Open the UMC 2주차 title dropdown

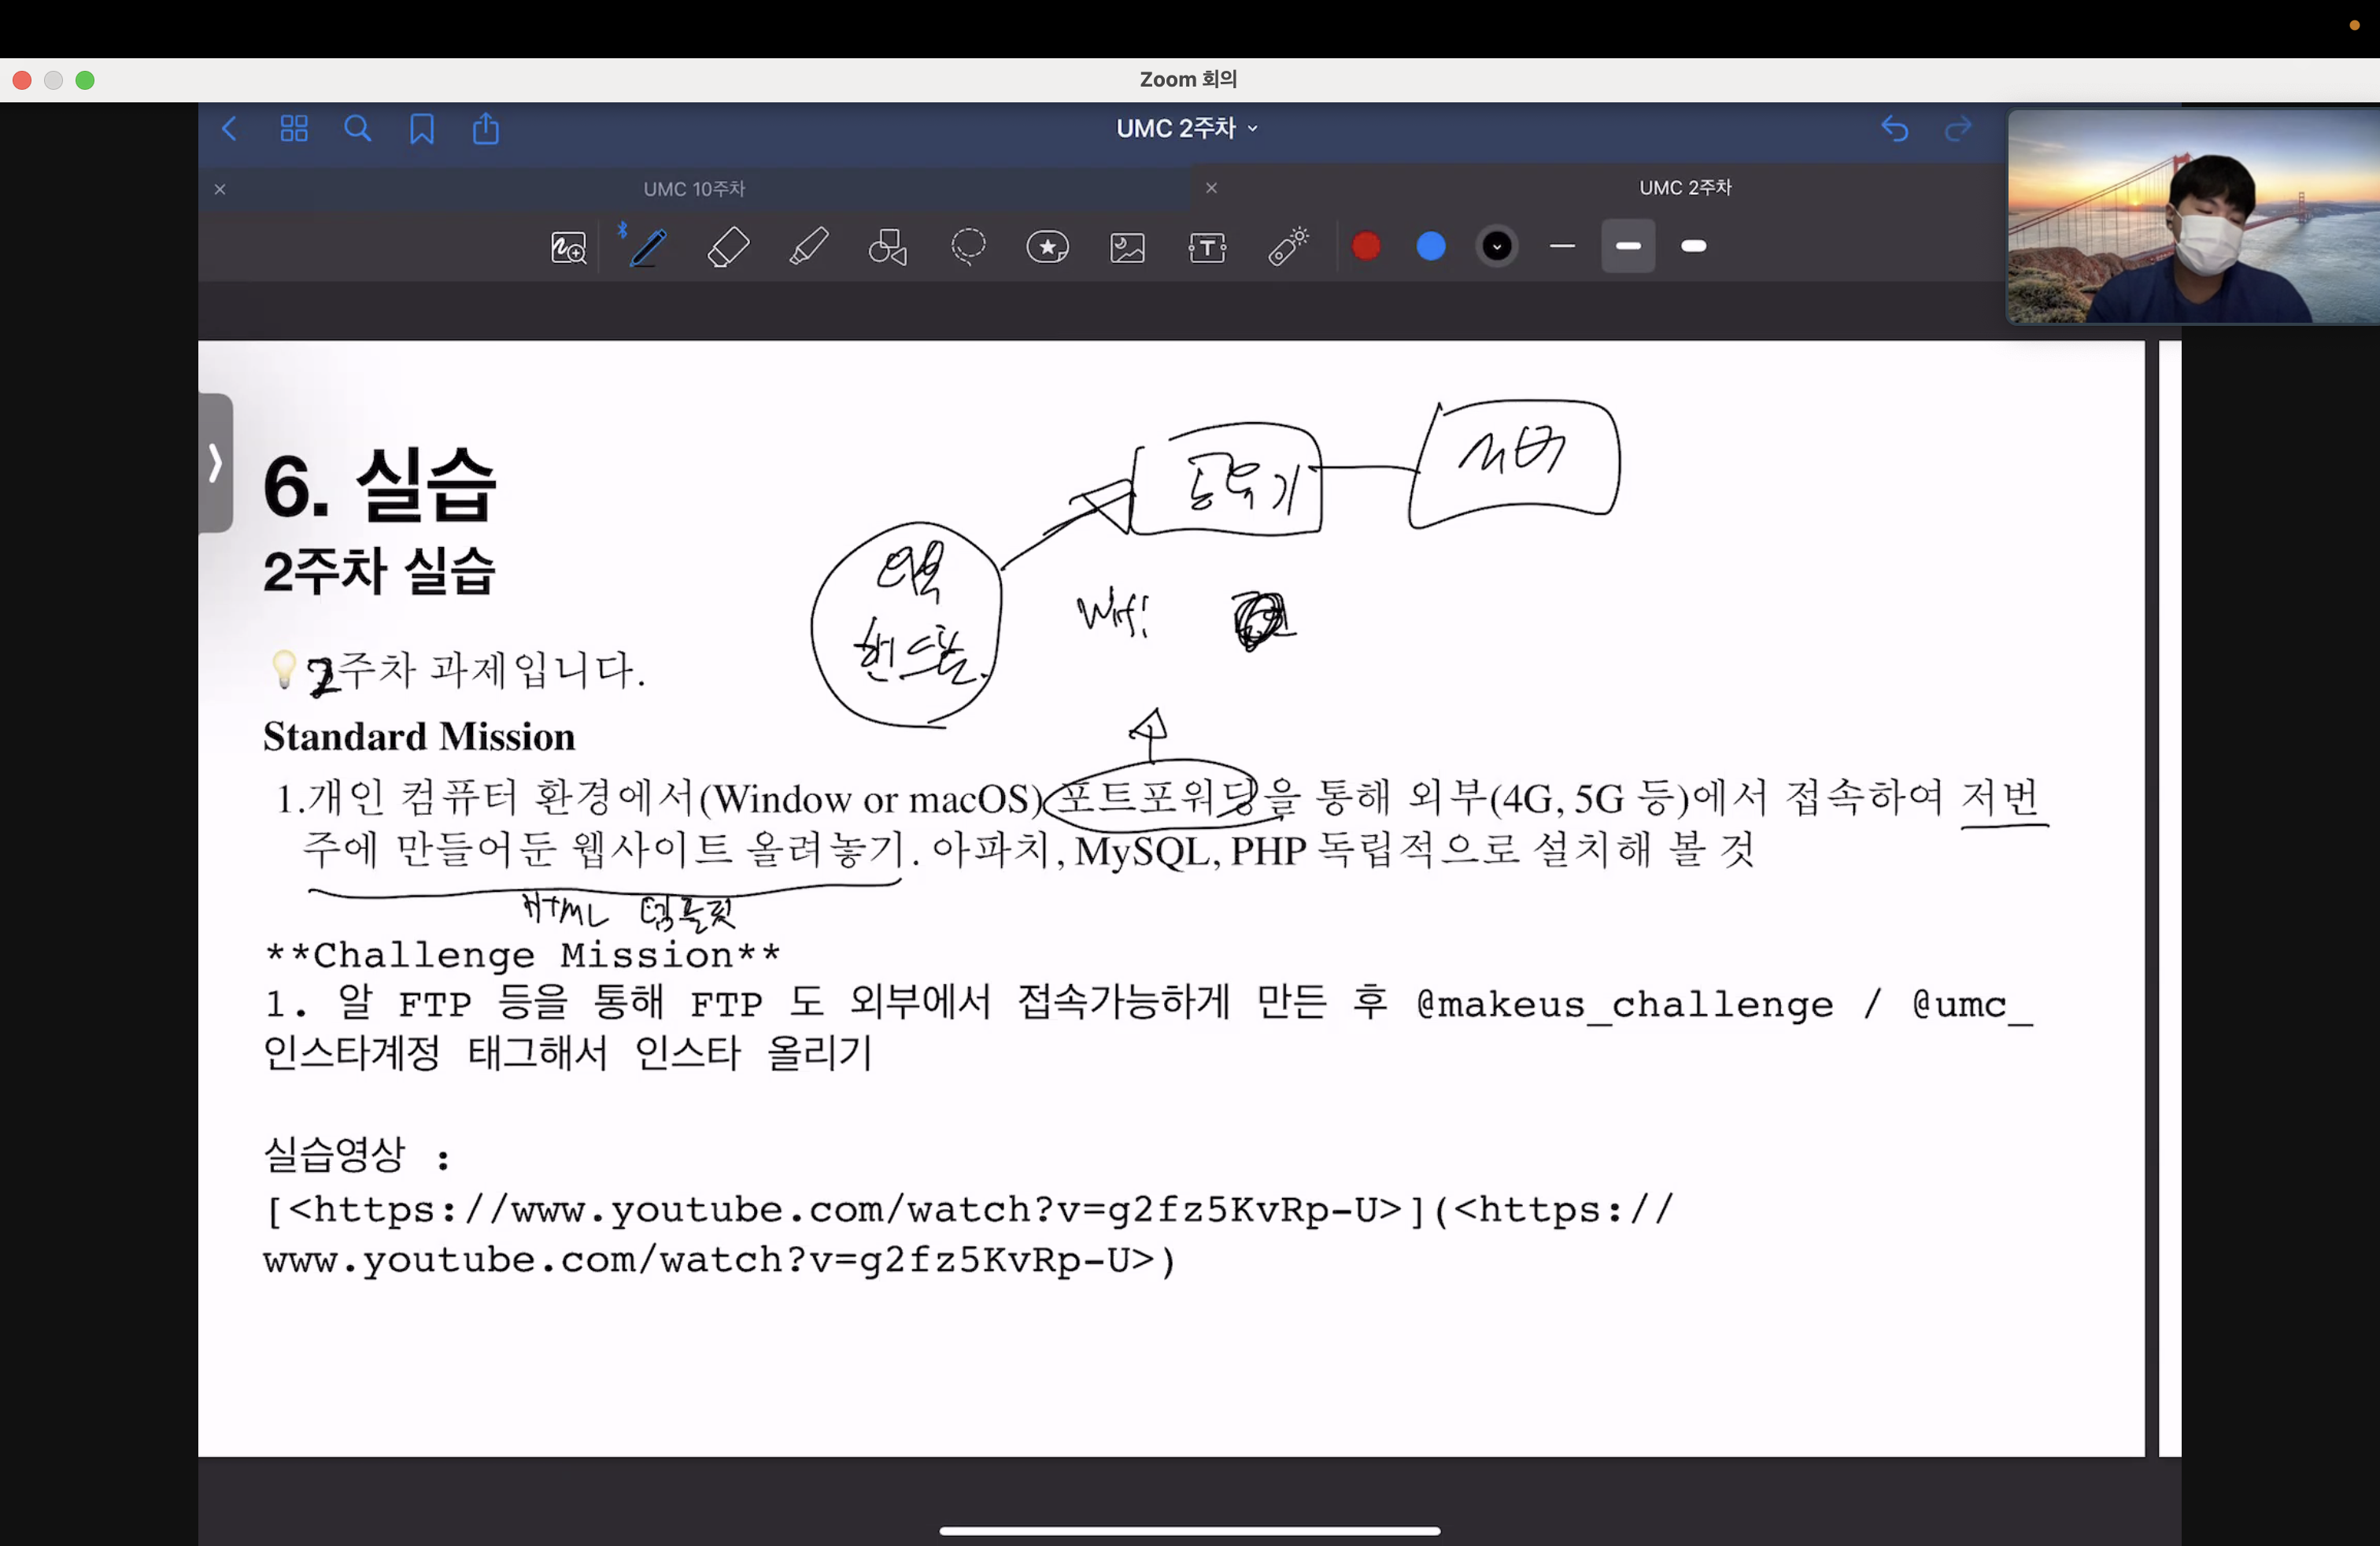[x=1187, y=129]
